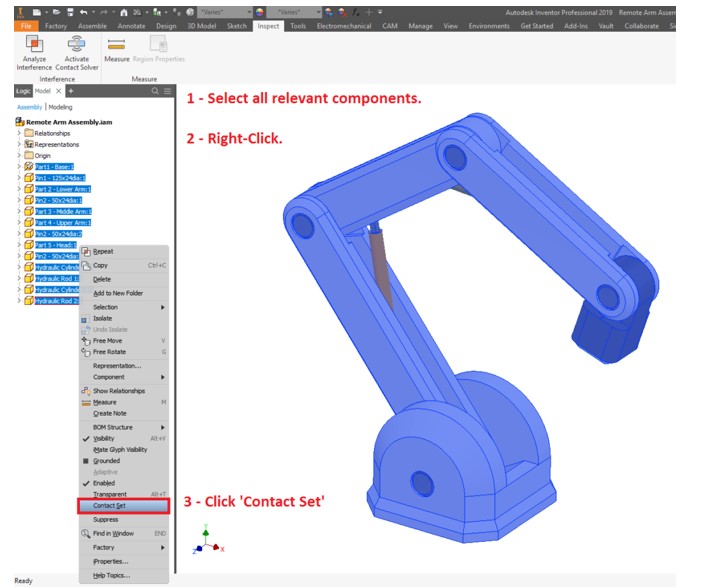Click the Save icon in quick access toolbar
720x588 pixels.
pyautogui.click(x=68, y=12)
